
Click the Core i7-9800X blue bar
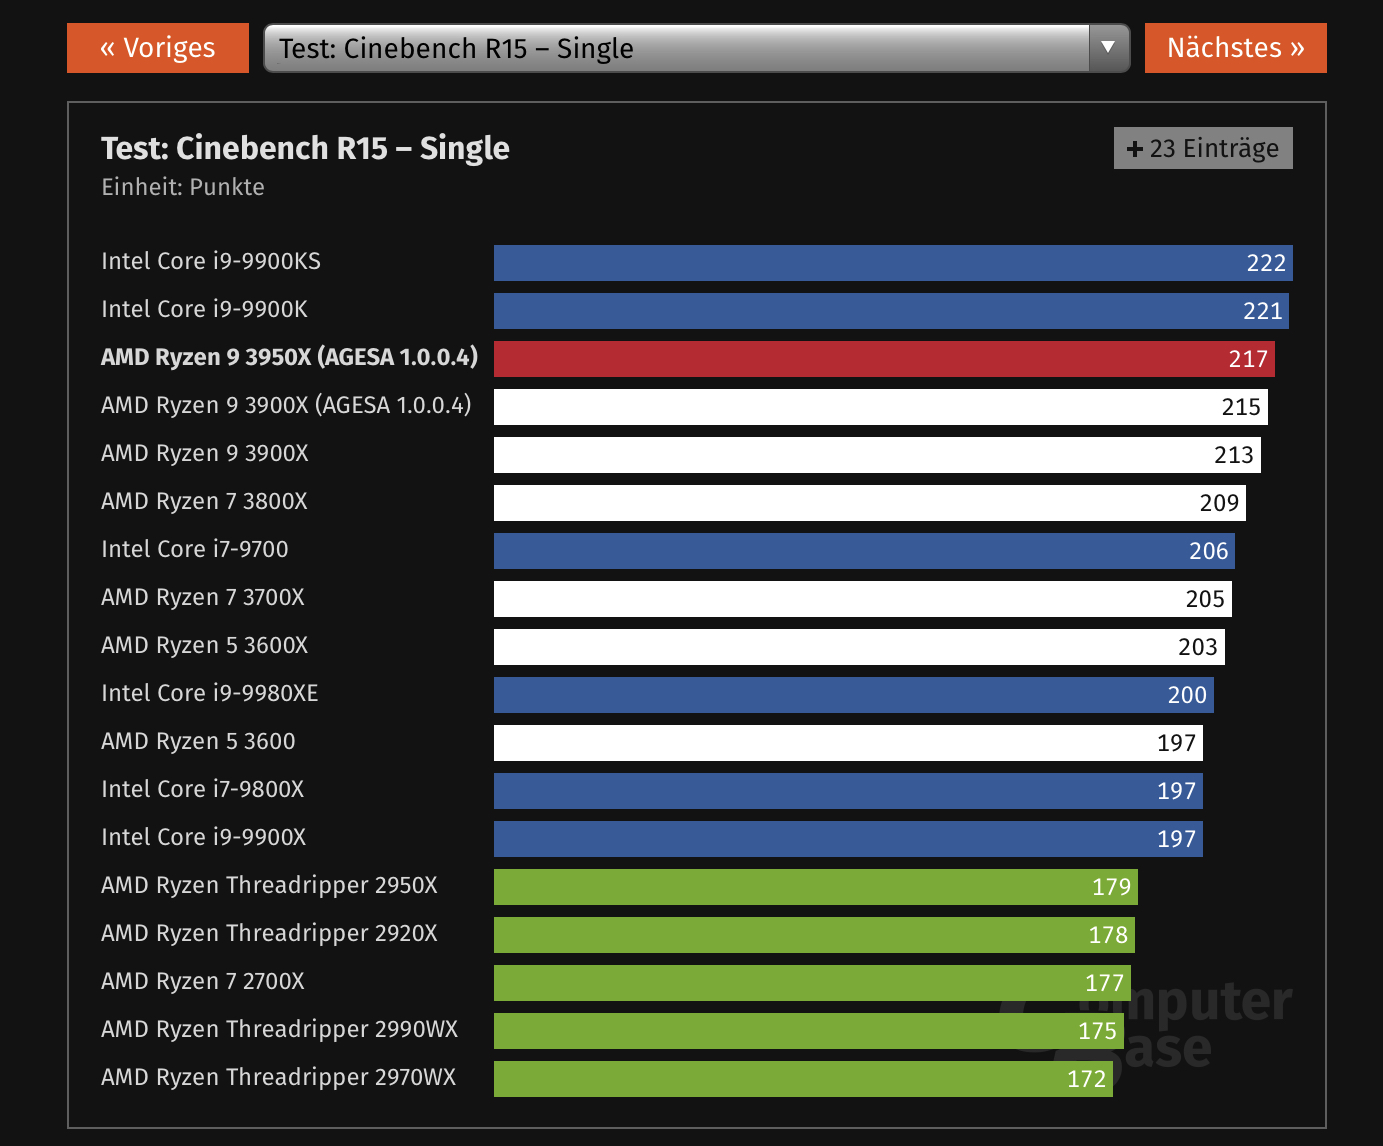(848, 791)
